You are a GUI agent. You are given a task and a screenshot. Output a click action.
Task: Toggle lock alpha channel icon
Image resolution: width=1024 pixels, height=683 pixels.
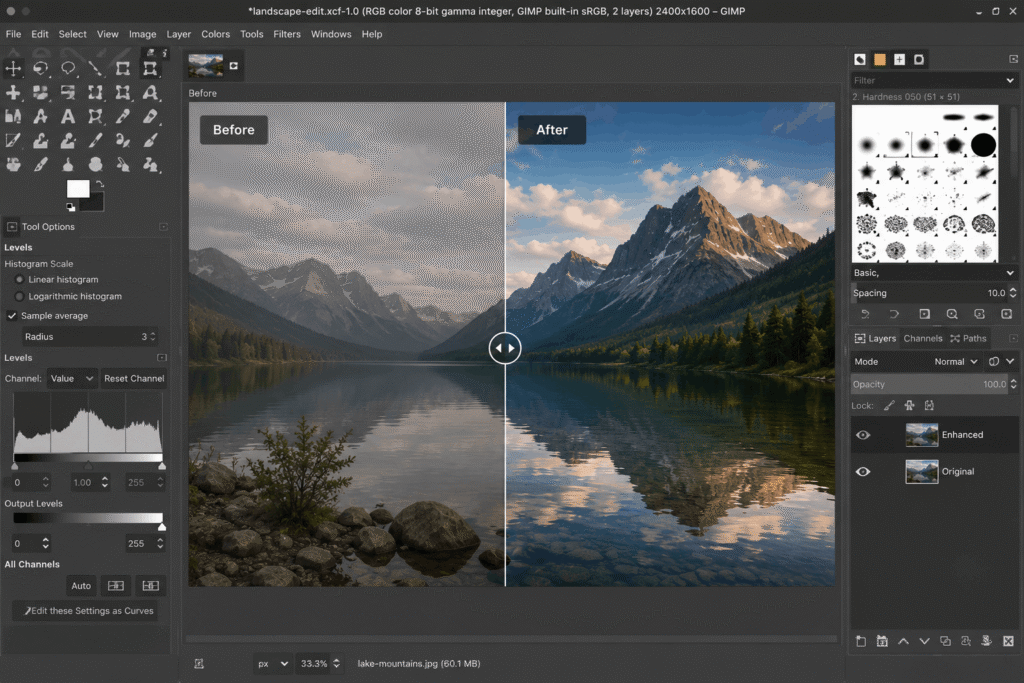click(929, 405)
